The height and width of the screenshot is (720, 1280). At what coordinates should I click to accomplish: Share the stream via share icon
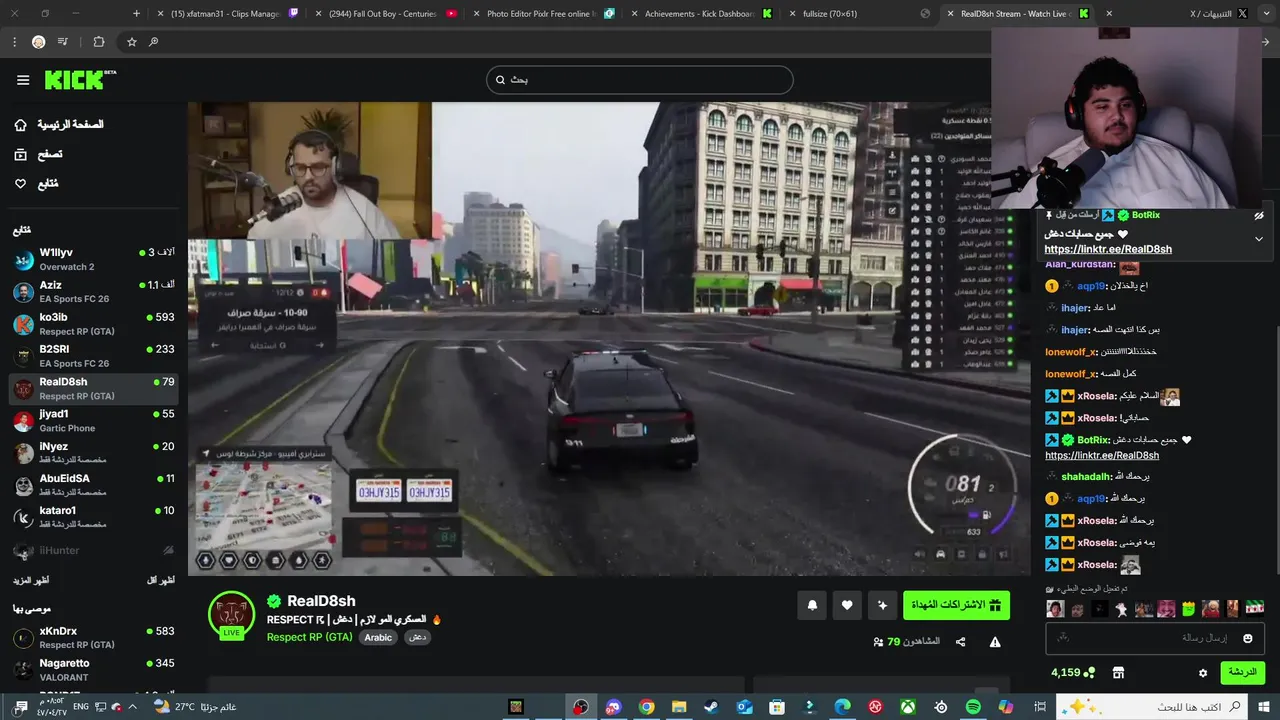pos(960,642)
